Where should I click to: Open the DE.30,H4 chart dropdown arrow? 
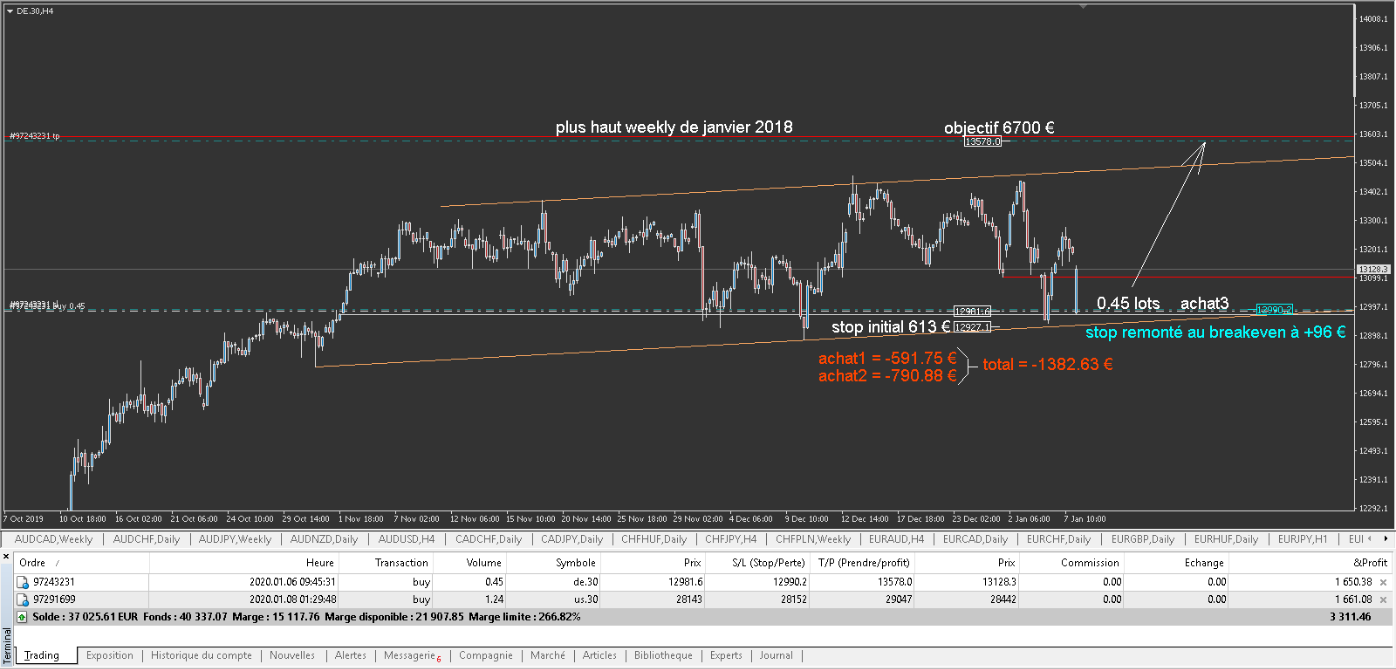click(10, 10)
